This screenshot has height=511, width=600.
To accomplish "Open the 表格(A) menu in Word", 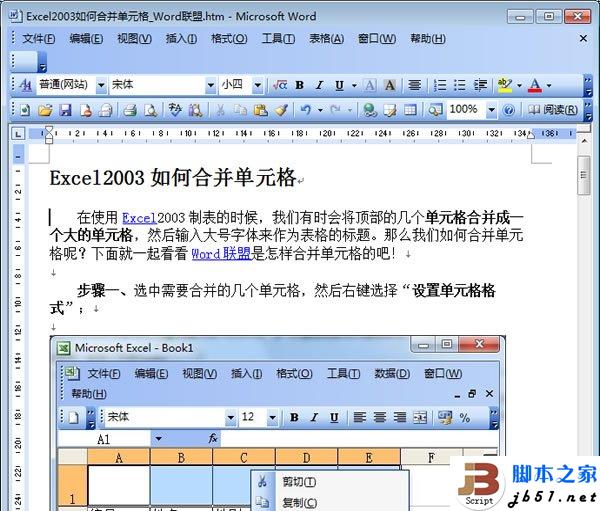I will 326,39.
